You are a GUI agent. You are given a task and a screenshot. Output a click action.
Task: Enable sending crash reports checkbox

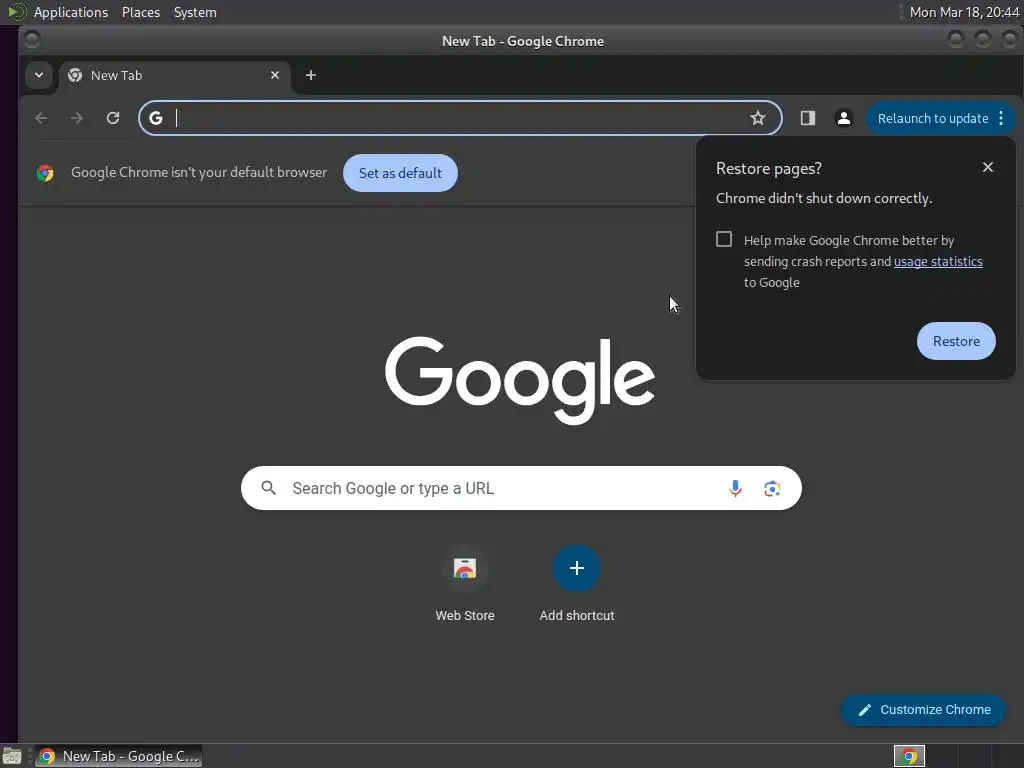[724, 239]
